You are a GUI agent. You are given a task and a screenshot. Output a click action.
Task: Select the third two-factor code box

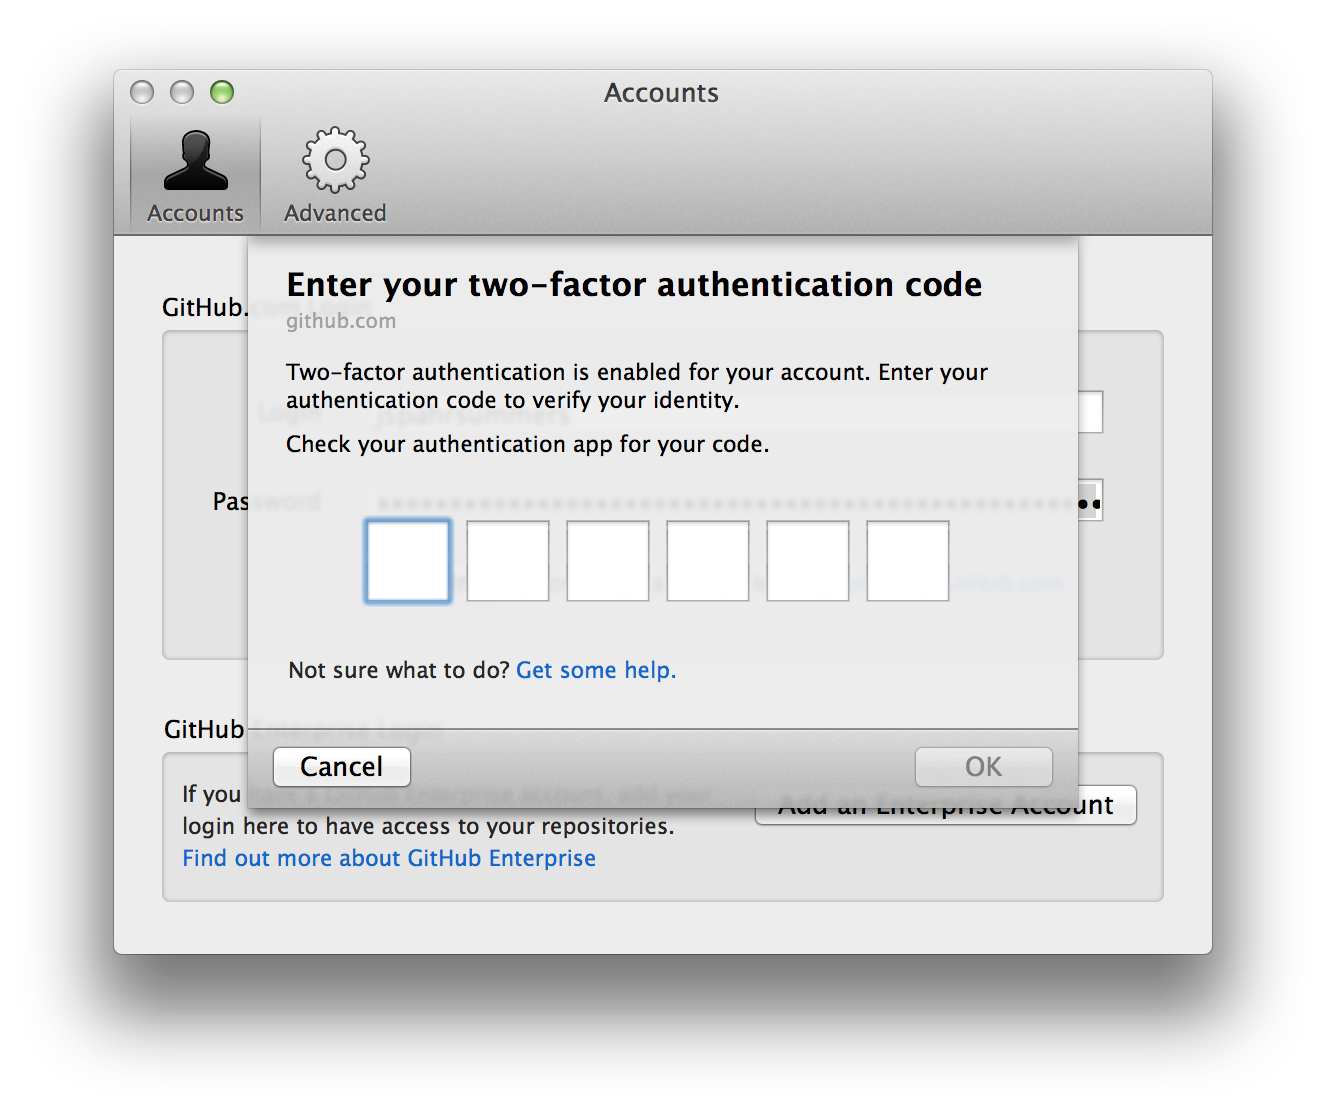click(x=607, y=561)
